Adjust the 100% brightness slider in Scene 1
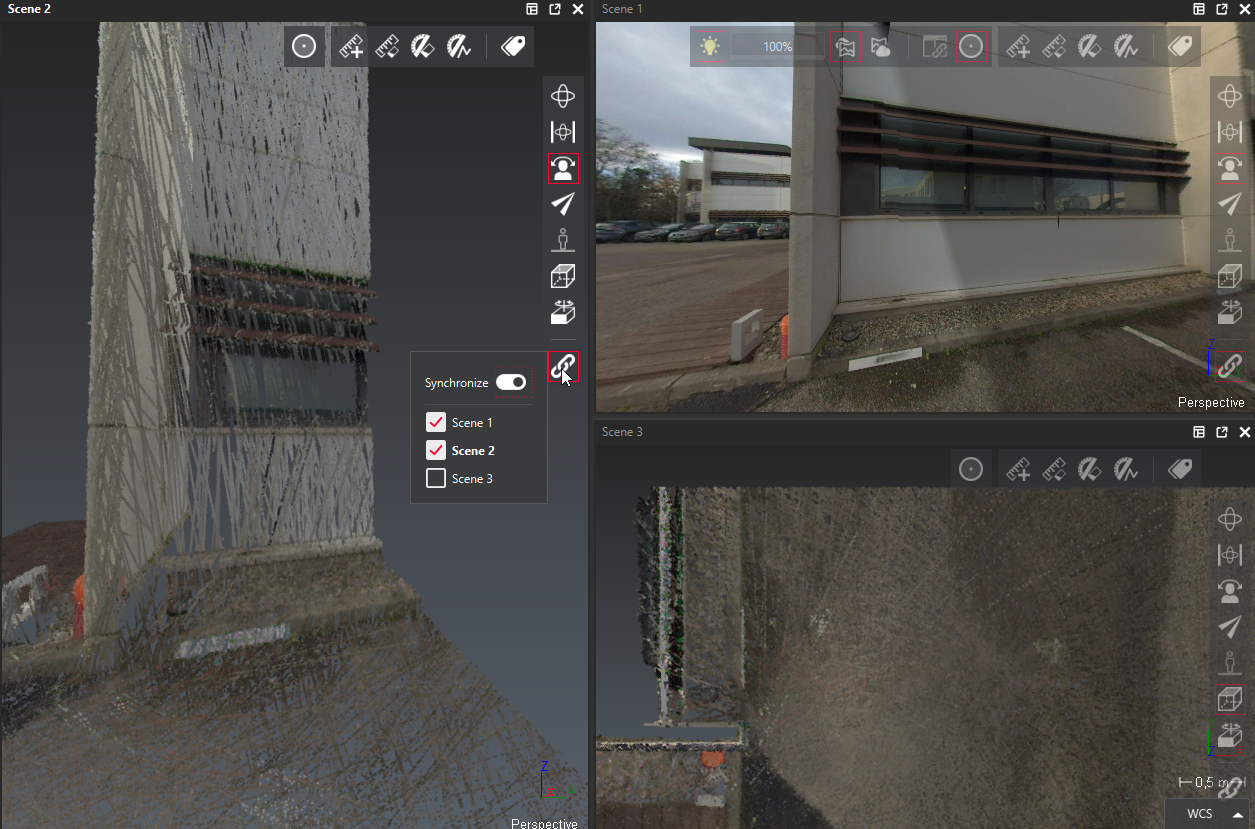The width and height of the screenshot is (1255, 829). [x=777, y=47]
